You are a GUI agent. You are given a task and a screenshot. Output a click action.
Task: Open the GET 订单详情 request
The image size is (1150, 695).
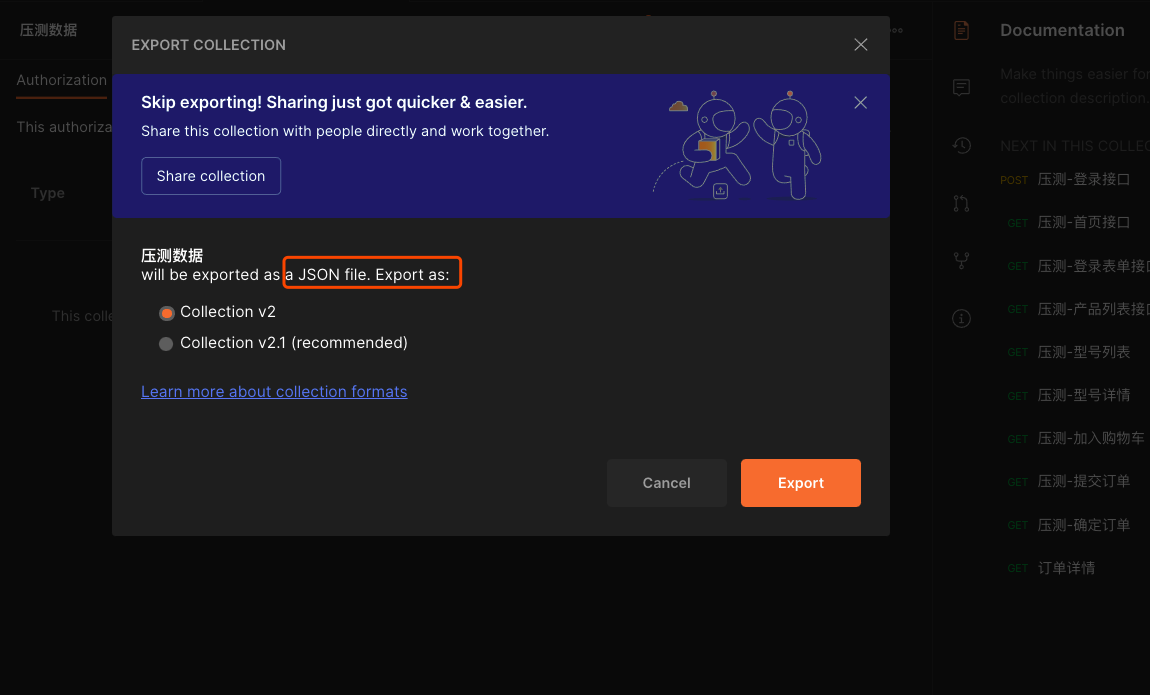(1051, 568)
